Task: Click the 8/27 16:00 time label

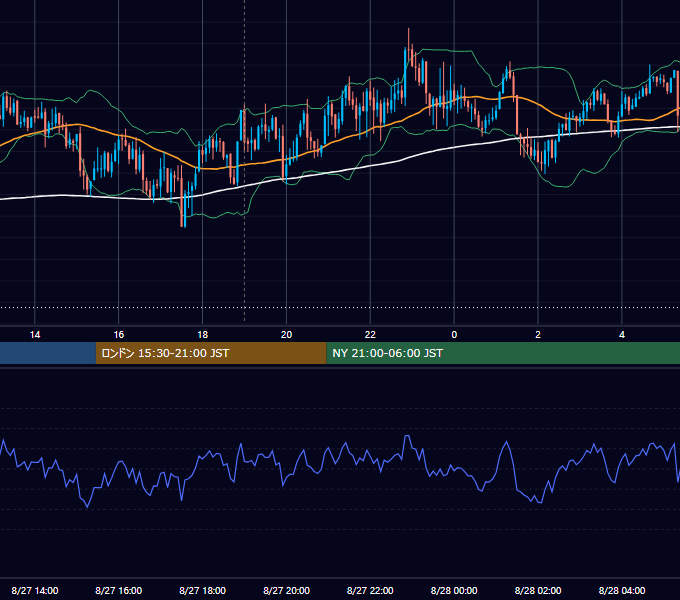Action: (118, 590)
